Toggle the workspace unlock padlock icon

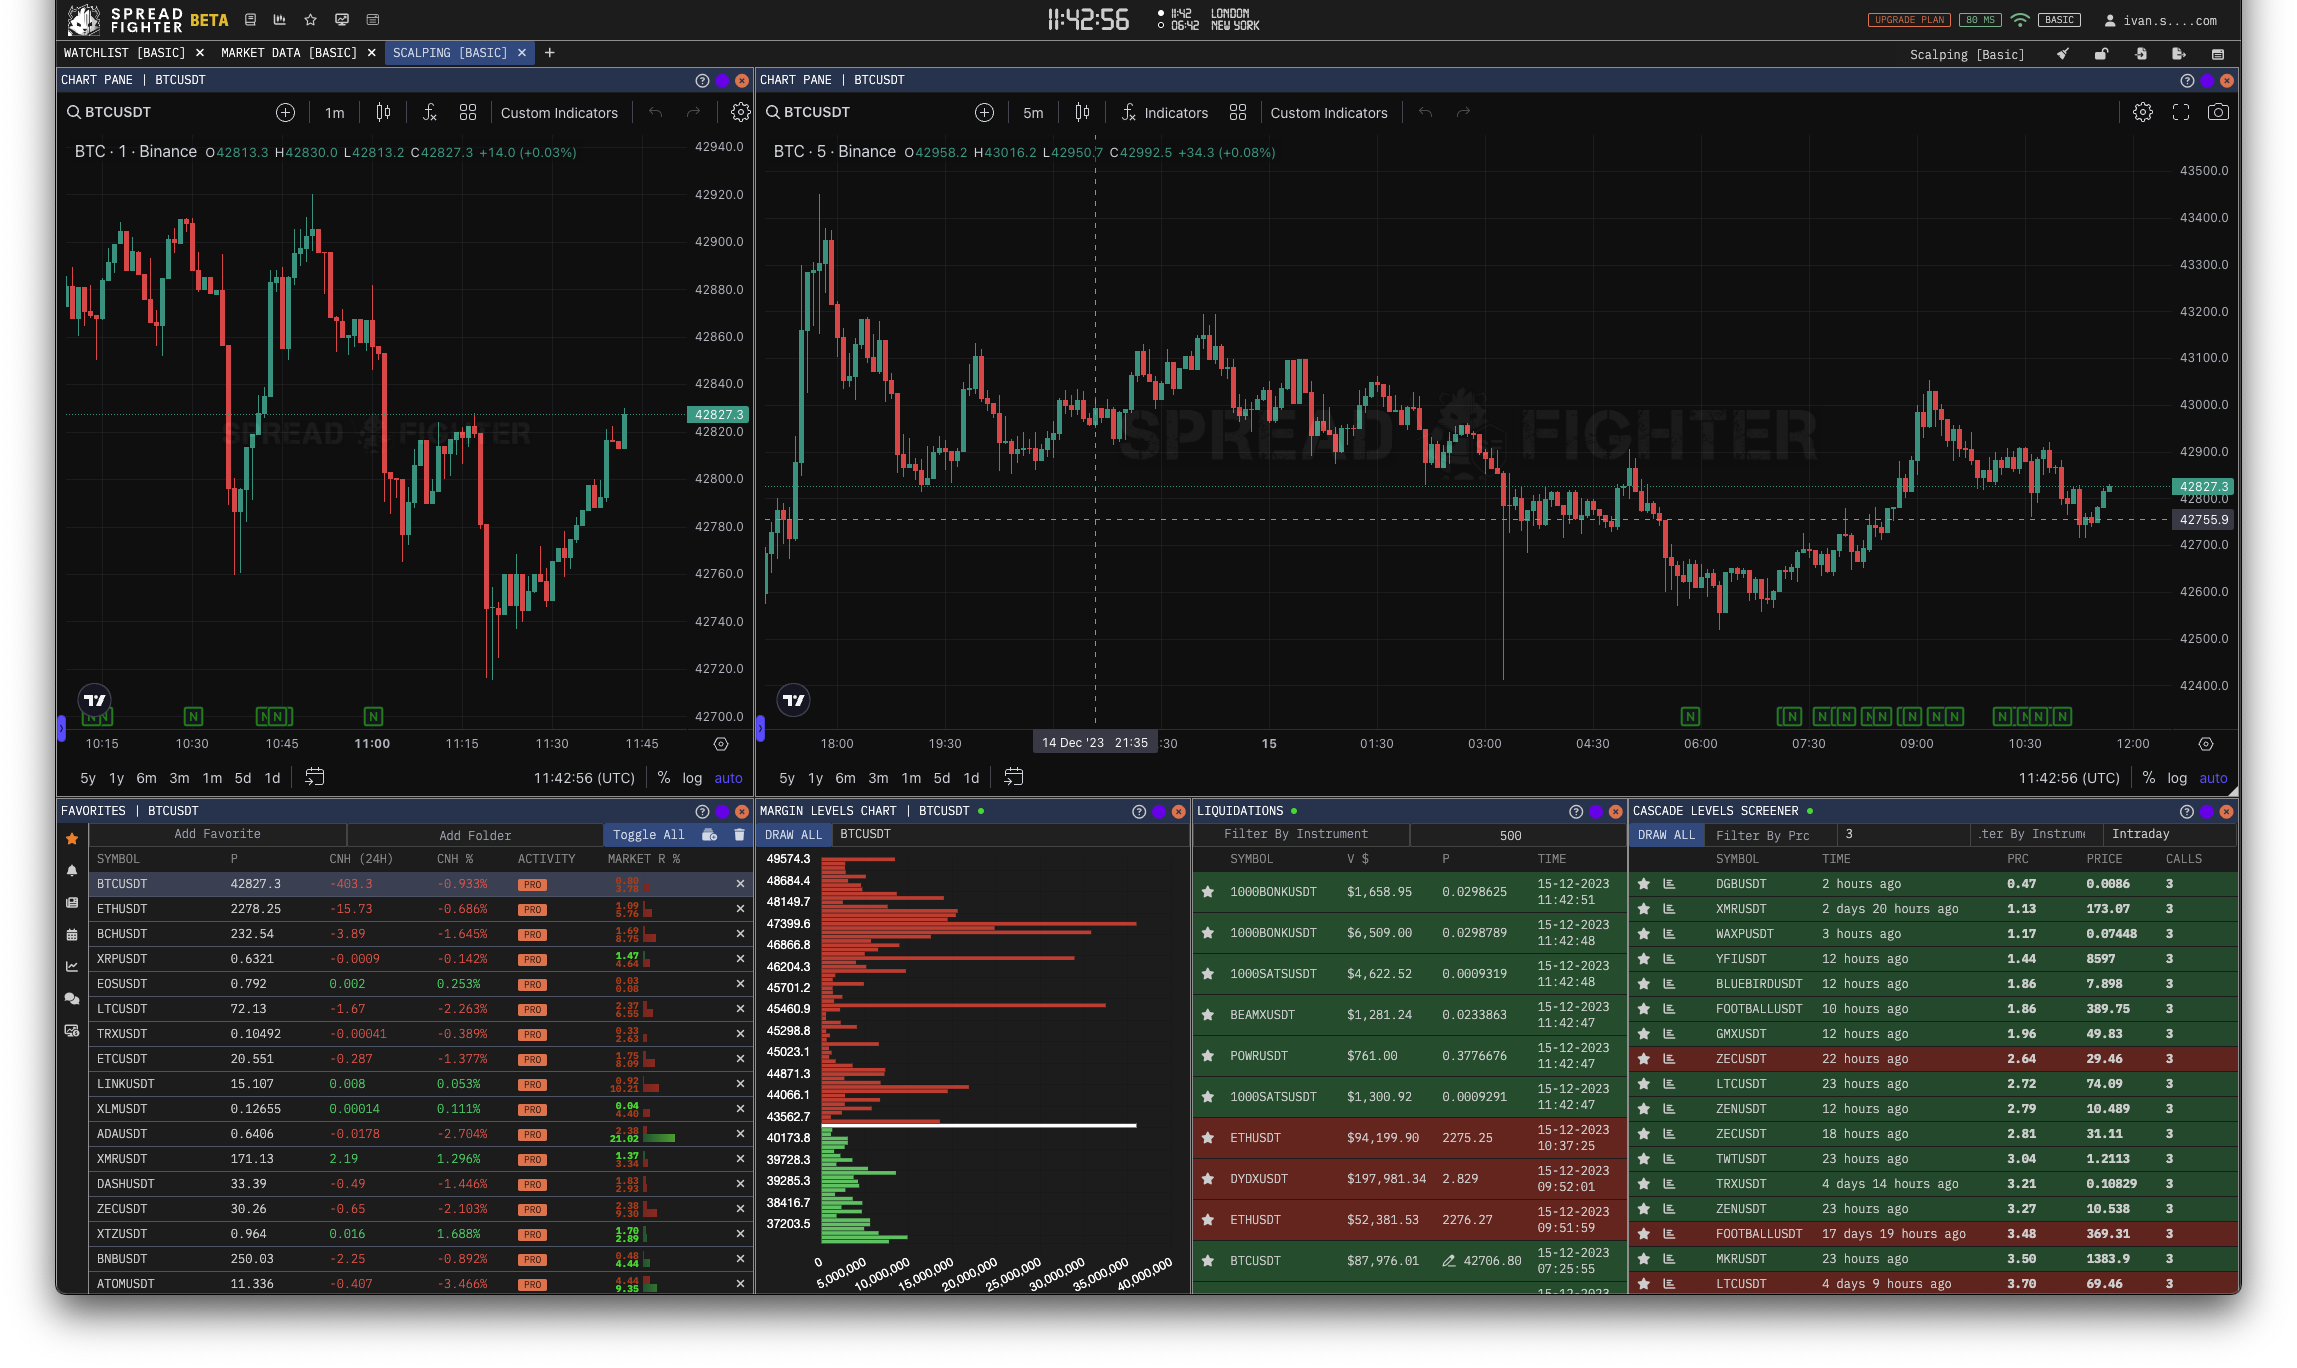[x=2101, y=54]
